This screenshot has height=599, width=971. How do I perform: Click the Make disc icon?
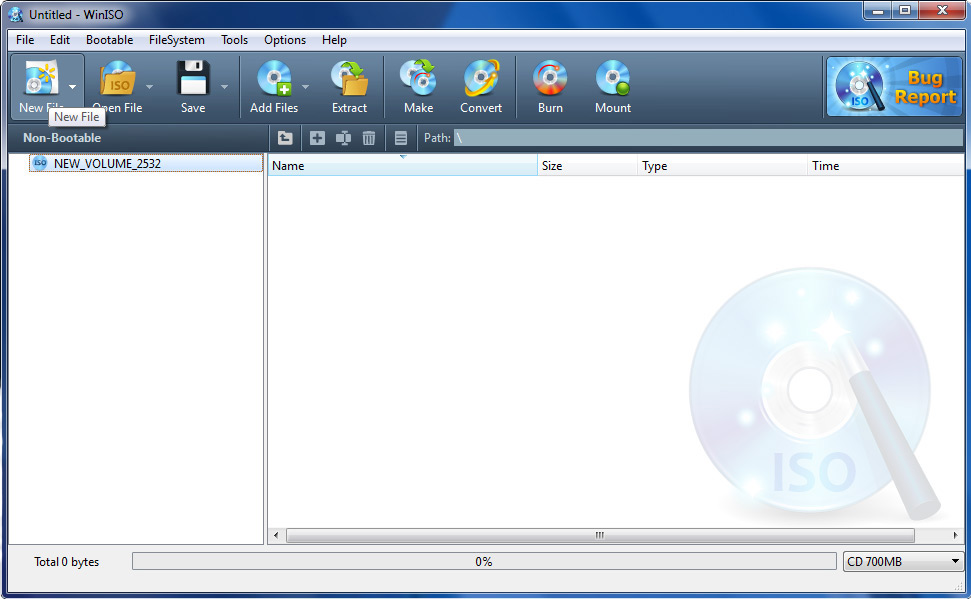coord(418,78)
